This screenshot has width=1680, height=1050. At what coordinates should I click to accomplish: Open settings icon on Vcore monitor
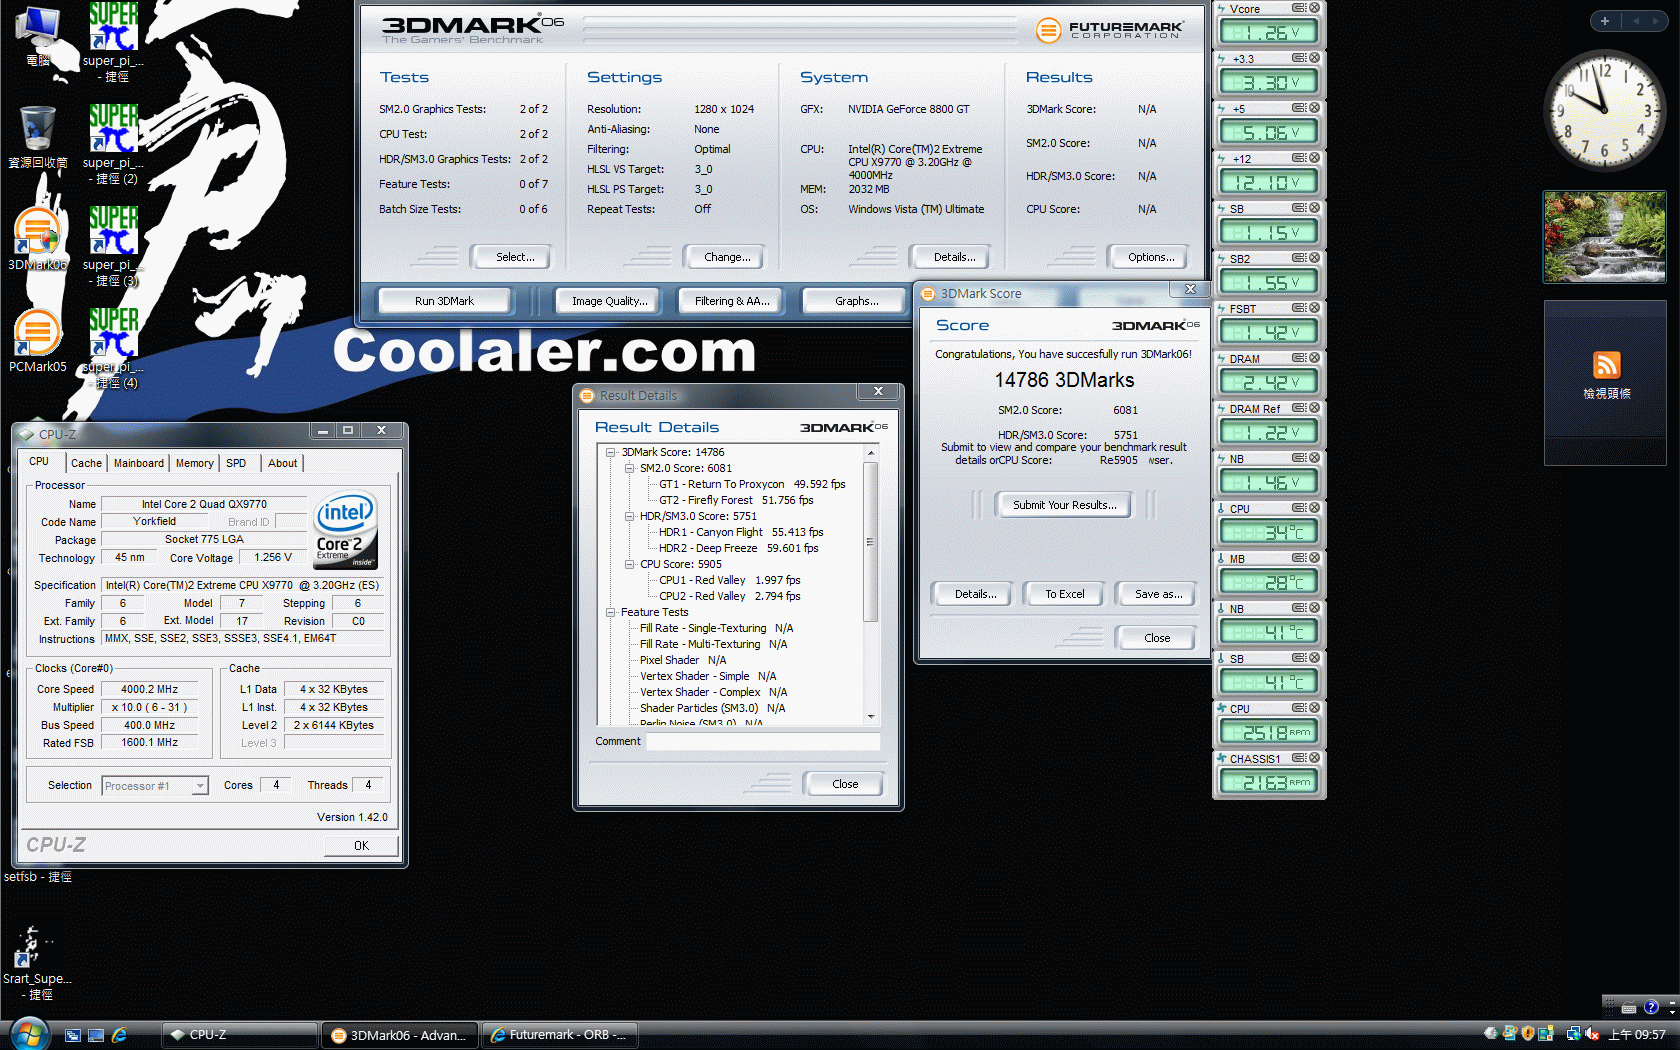click(1299, 8)
